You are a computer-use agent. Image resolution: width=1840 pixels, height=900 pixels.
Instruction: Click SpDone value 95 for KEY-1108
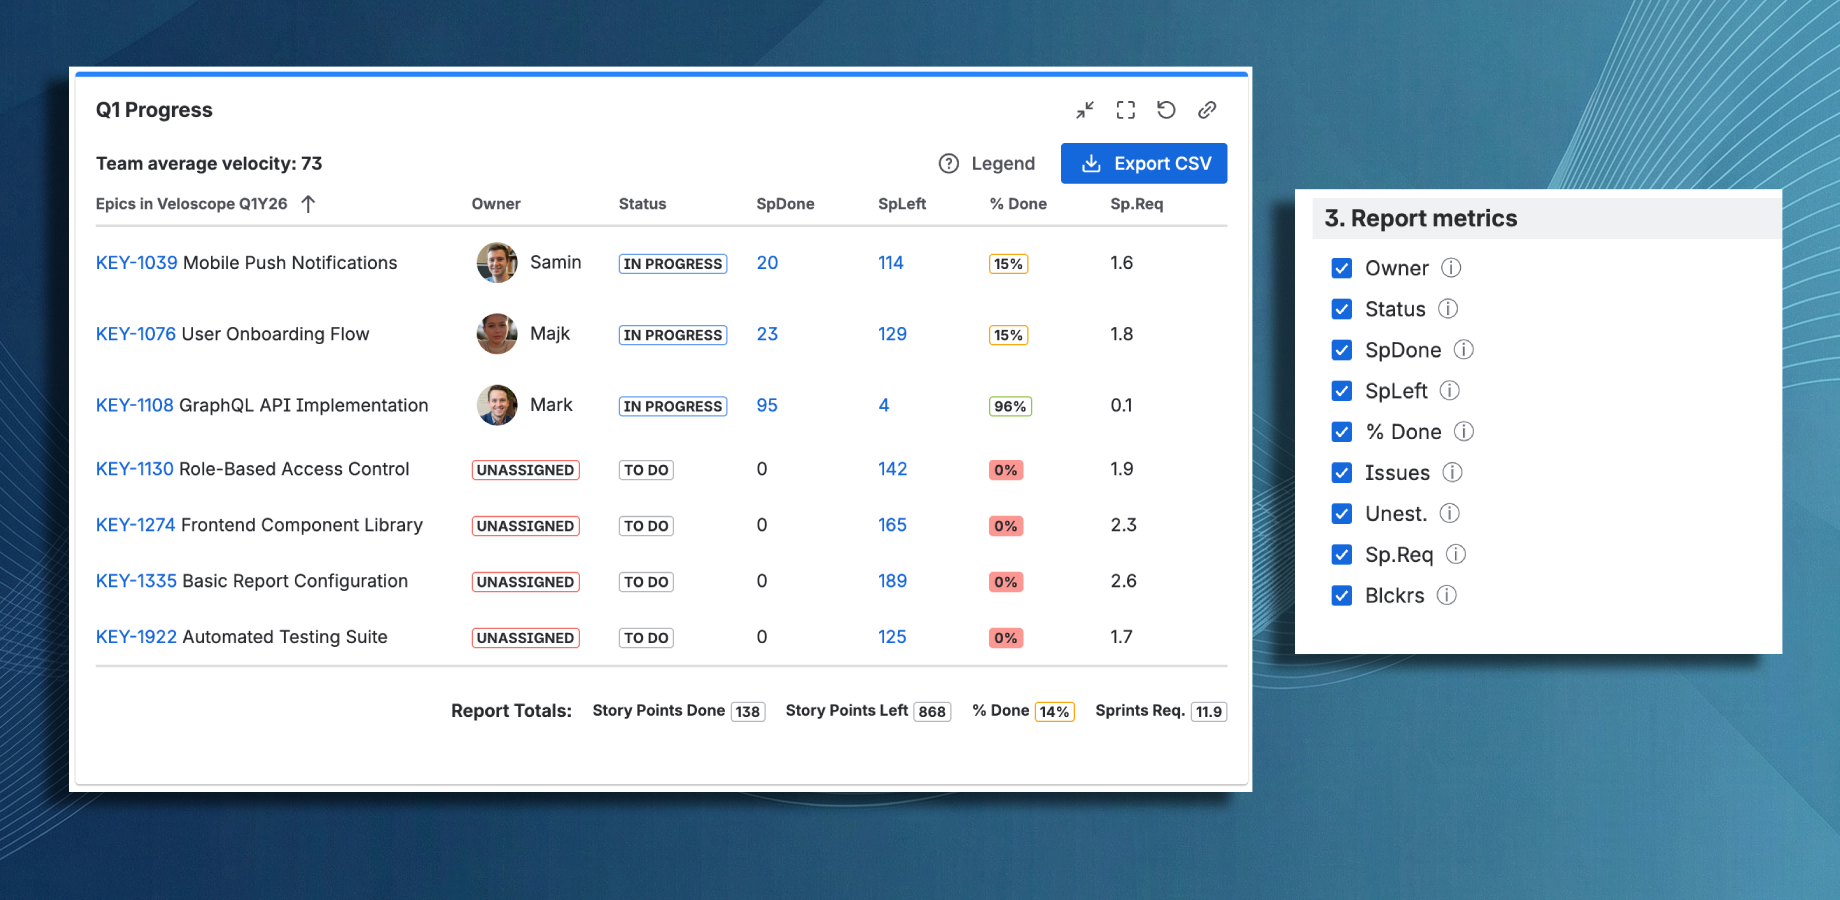767,405
